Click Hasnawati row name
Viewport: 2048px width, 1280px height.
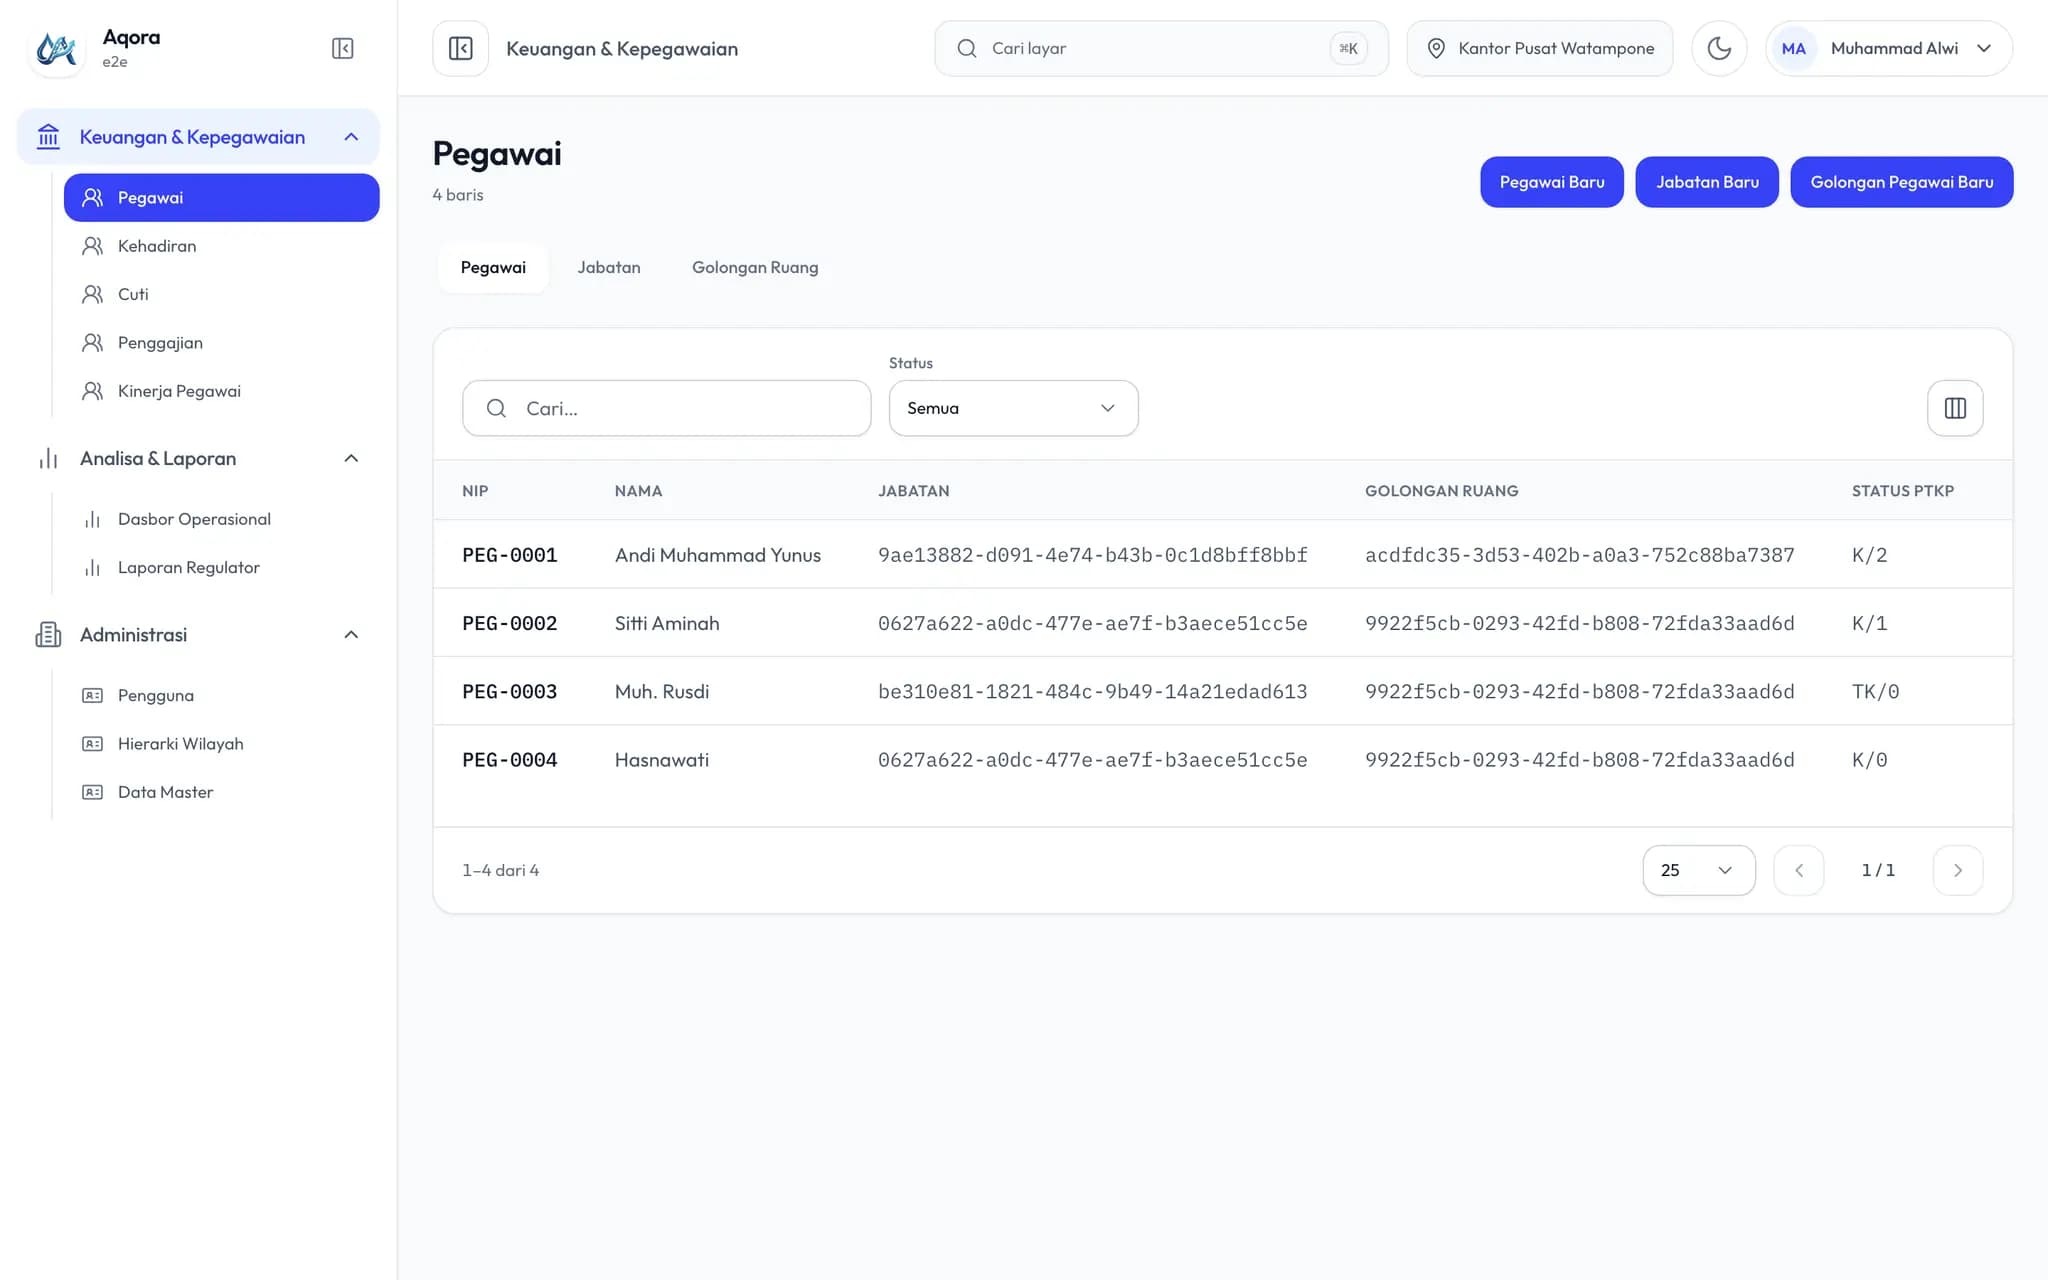[x=662, y=760]
